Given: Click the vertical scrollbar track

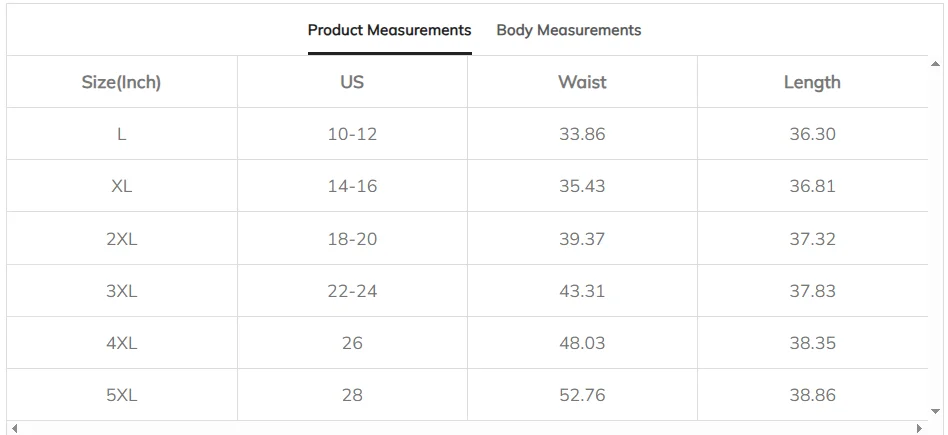Looking at the screenshot, I should [935, 240].
